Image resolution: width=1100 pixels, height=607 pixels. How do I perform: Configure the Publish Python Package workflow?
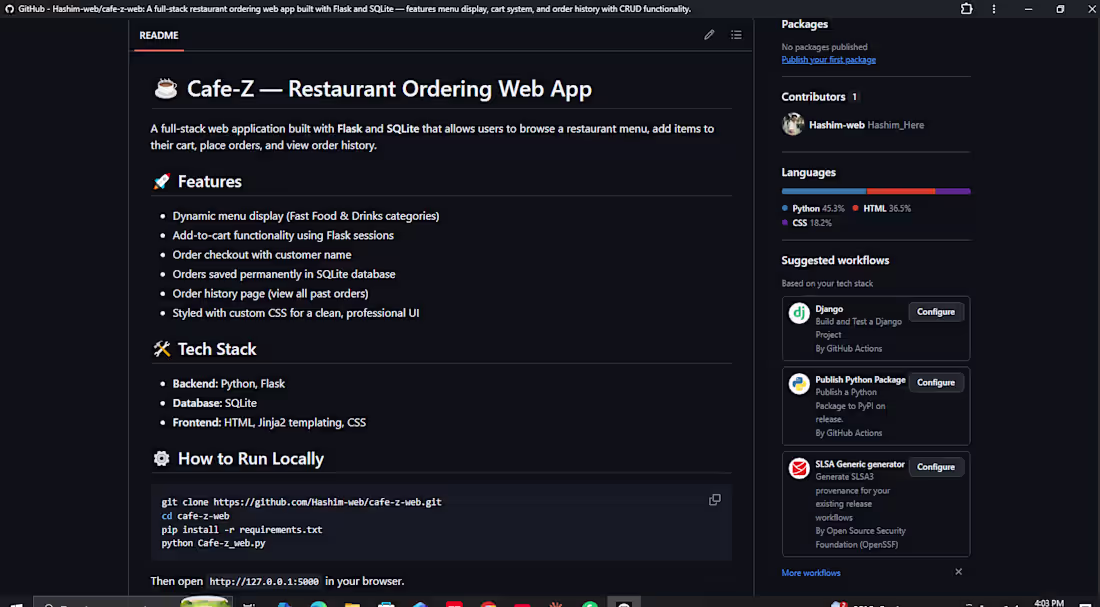(936, 382)
